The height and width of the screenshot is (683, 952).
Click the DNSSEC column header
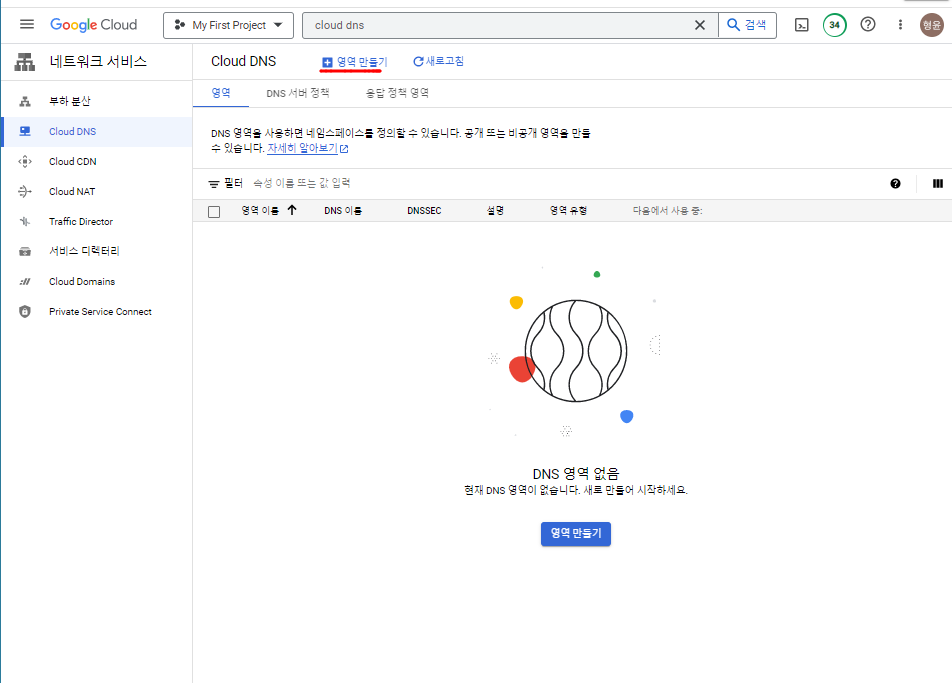(424, 211)
